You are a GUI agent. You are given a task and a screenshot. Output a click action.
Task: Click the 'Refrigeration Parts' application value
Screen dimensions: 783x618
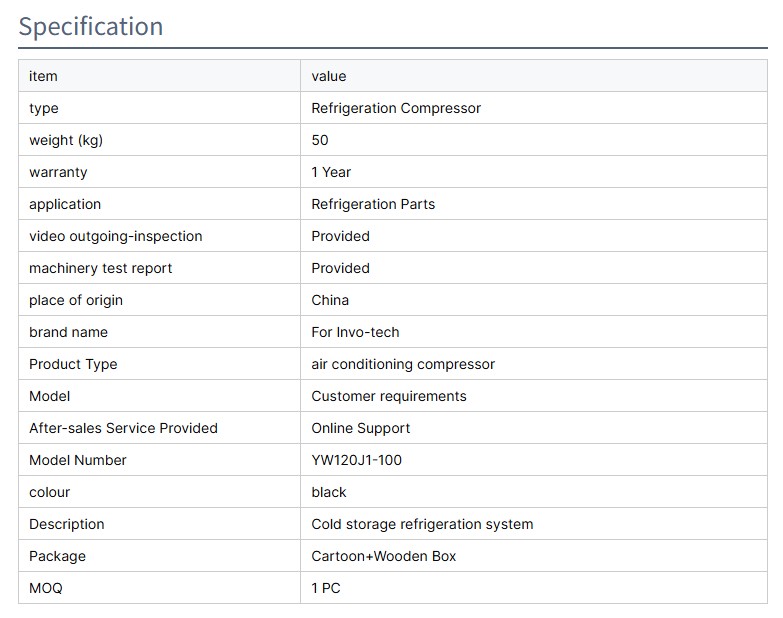[373, 204]
